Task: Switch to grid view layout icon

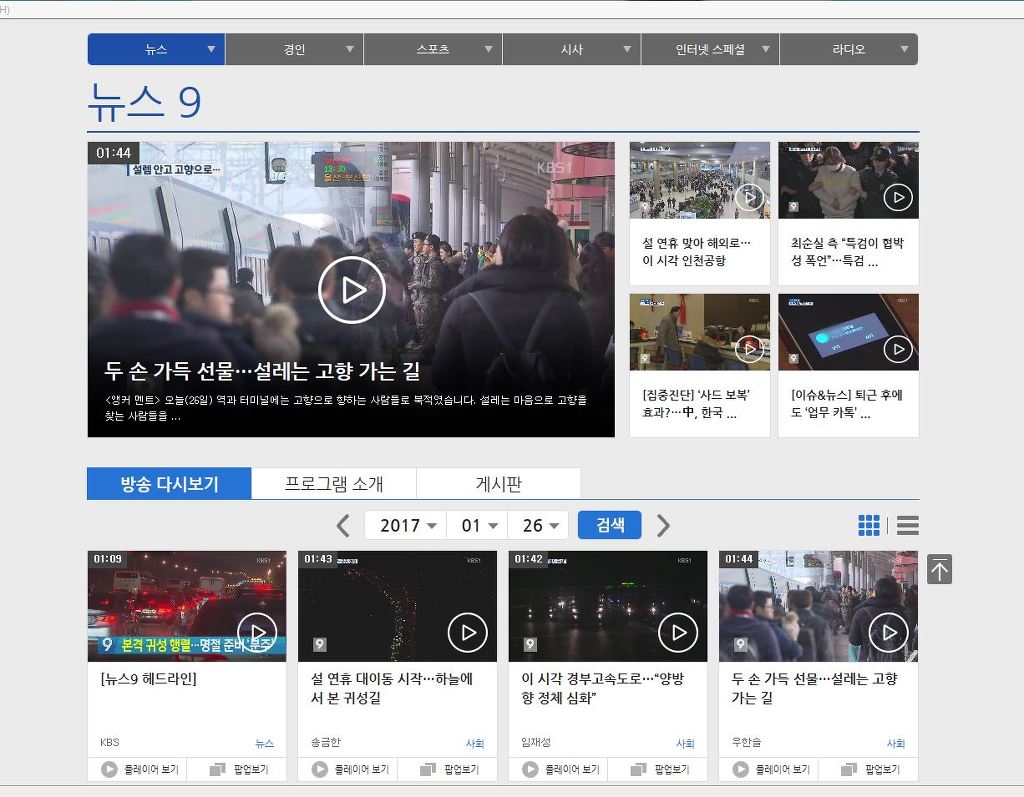Action: coord(869,525)
